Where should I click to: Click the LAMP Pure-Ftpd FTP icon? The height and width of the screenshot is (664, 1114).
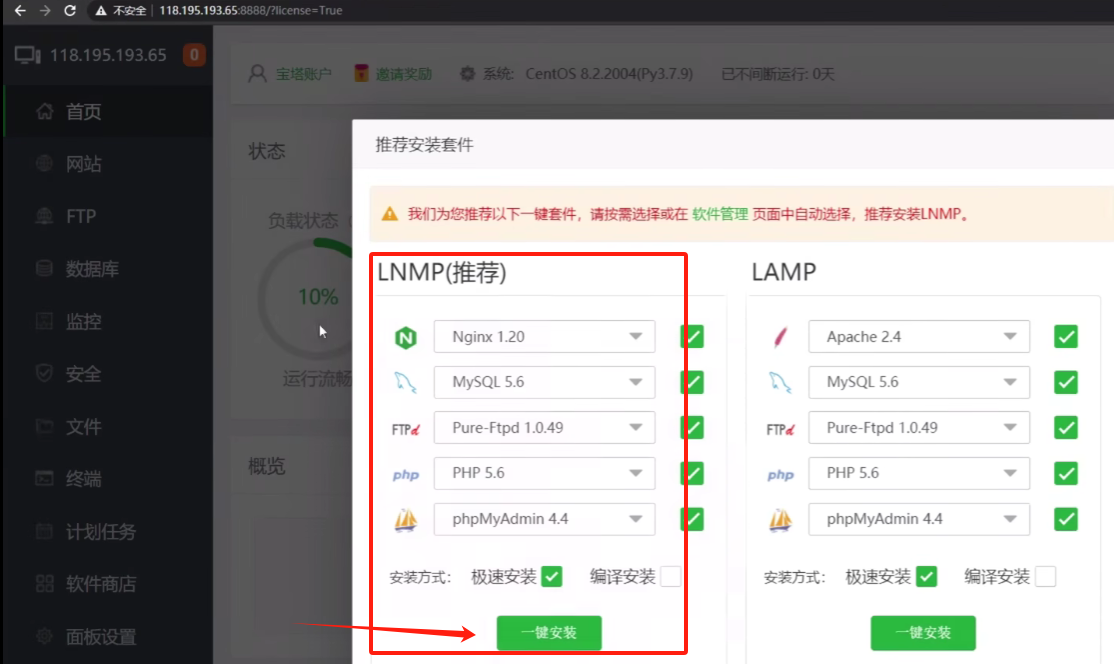(780, 429)
